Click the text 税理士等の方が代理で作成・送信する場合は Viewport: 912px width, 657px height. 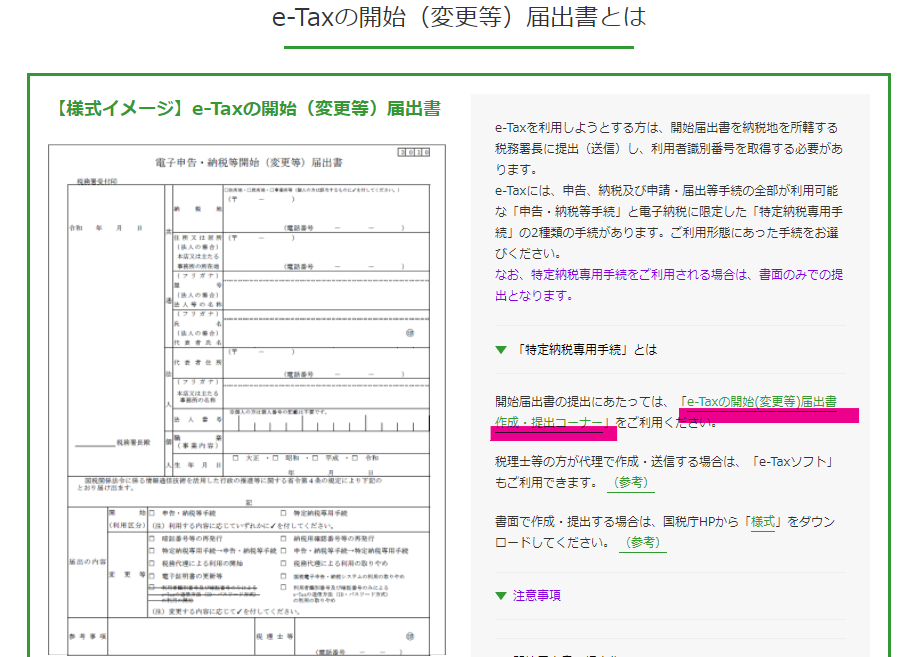[617, 462]
